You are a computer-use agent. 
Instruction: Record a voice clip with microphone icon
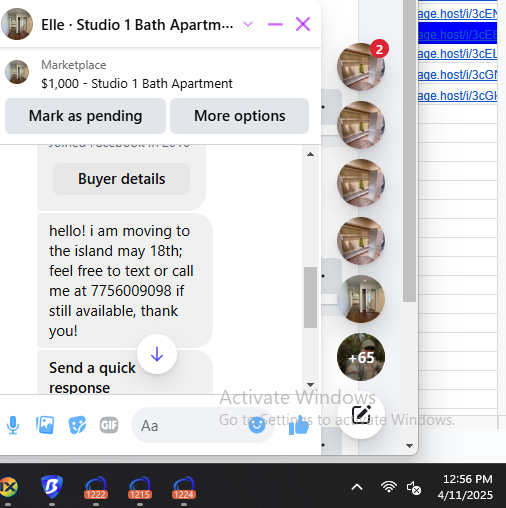(x=13, y=425)
